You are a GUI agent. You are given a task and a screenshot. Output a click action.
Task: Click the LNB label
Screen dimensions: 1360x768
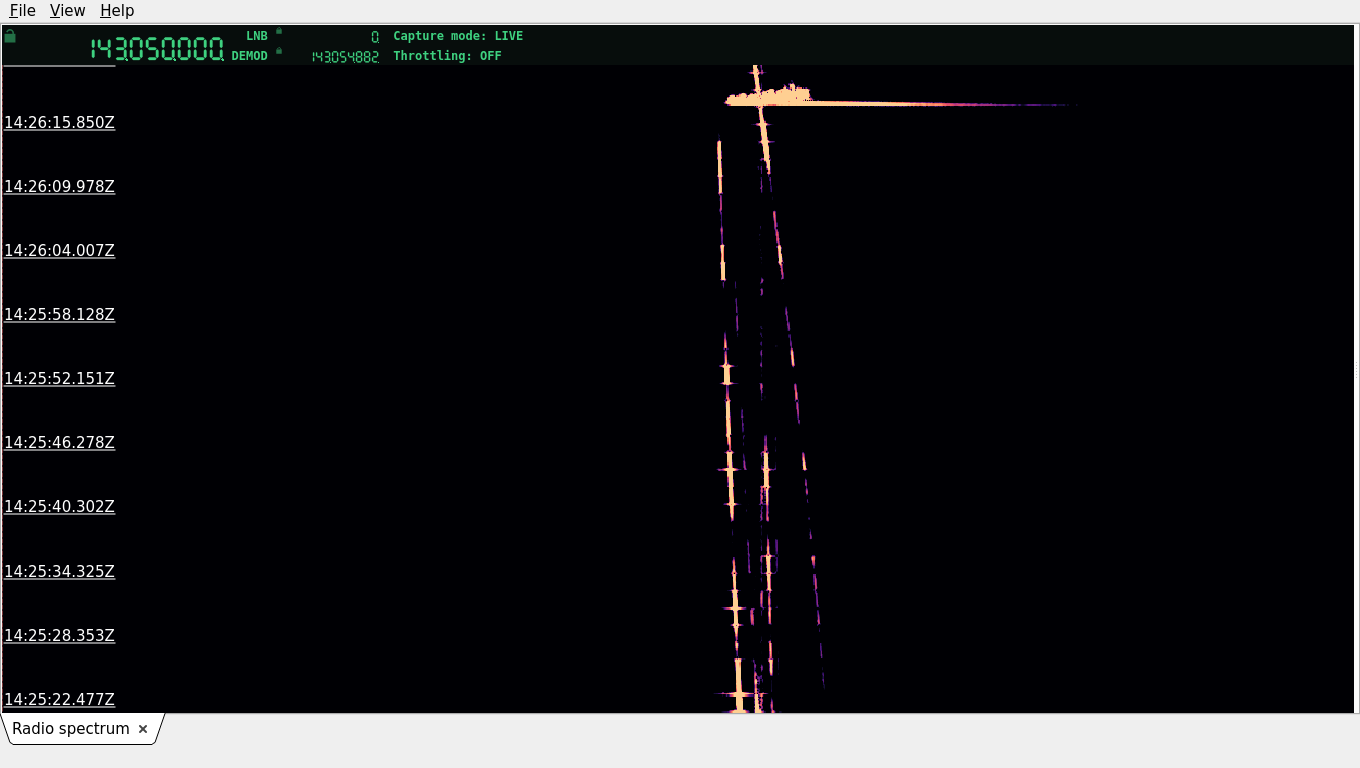[x=257, y=36]
